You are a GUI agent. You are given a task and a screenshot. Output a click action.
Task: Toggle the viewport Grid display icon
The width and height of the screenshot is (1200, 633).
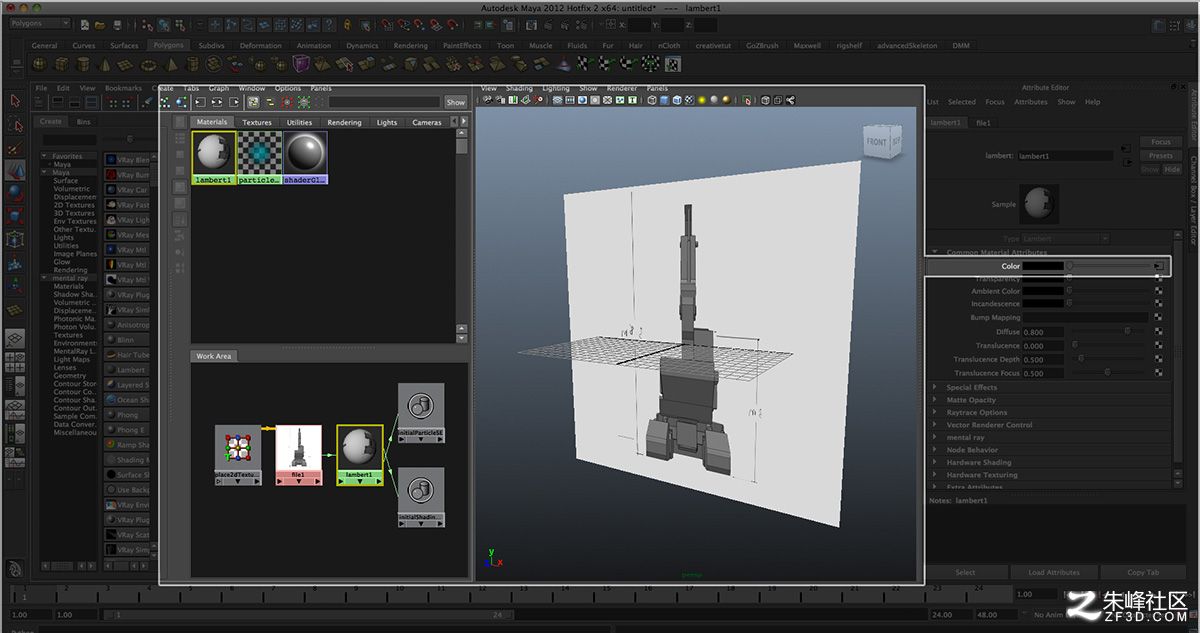557,100
